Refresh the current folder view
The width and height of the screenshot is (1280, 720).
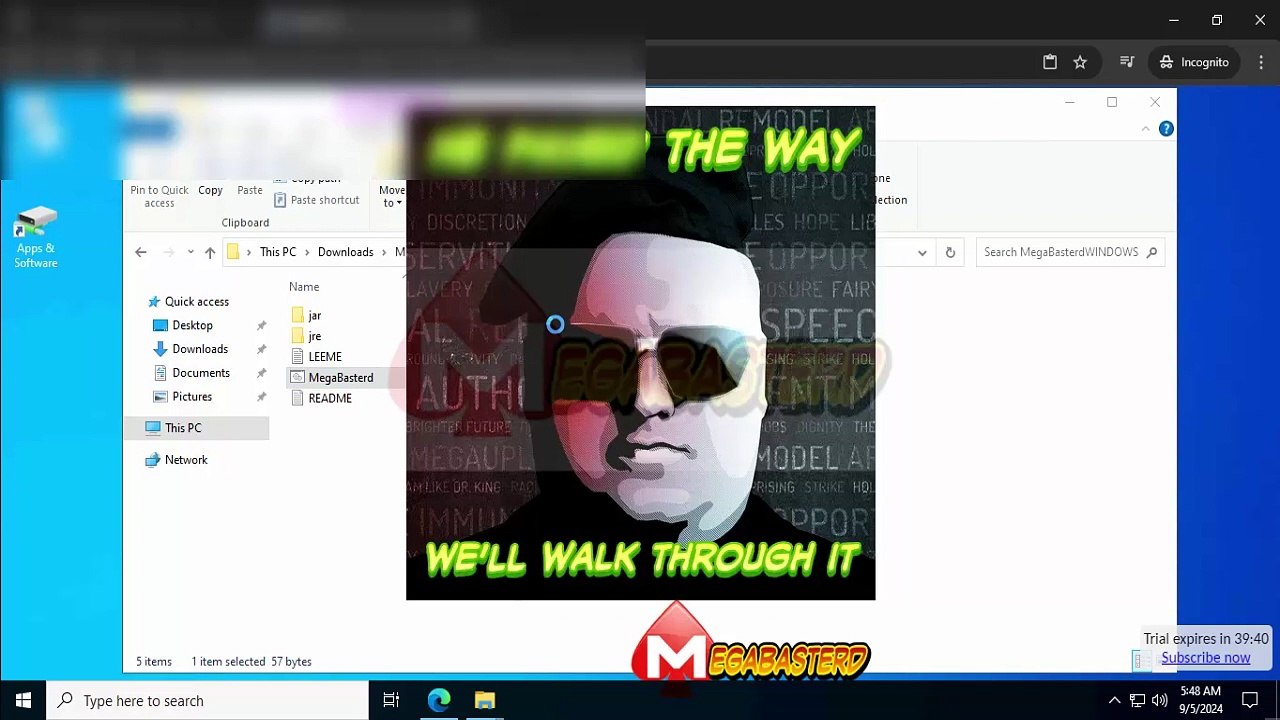click(950, 252)
